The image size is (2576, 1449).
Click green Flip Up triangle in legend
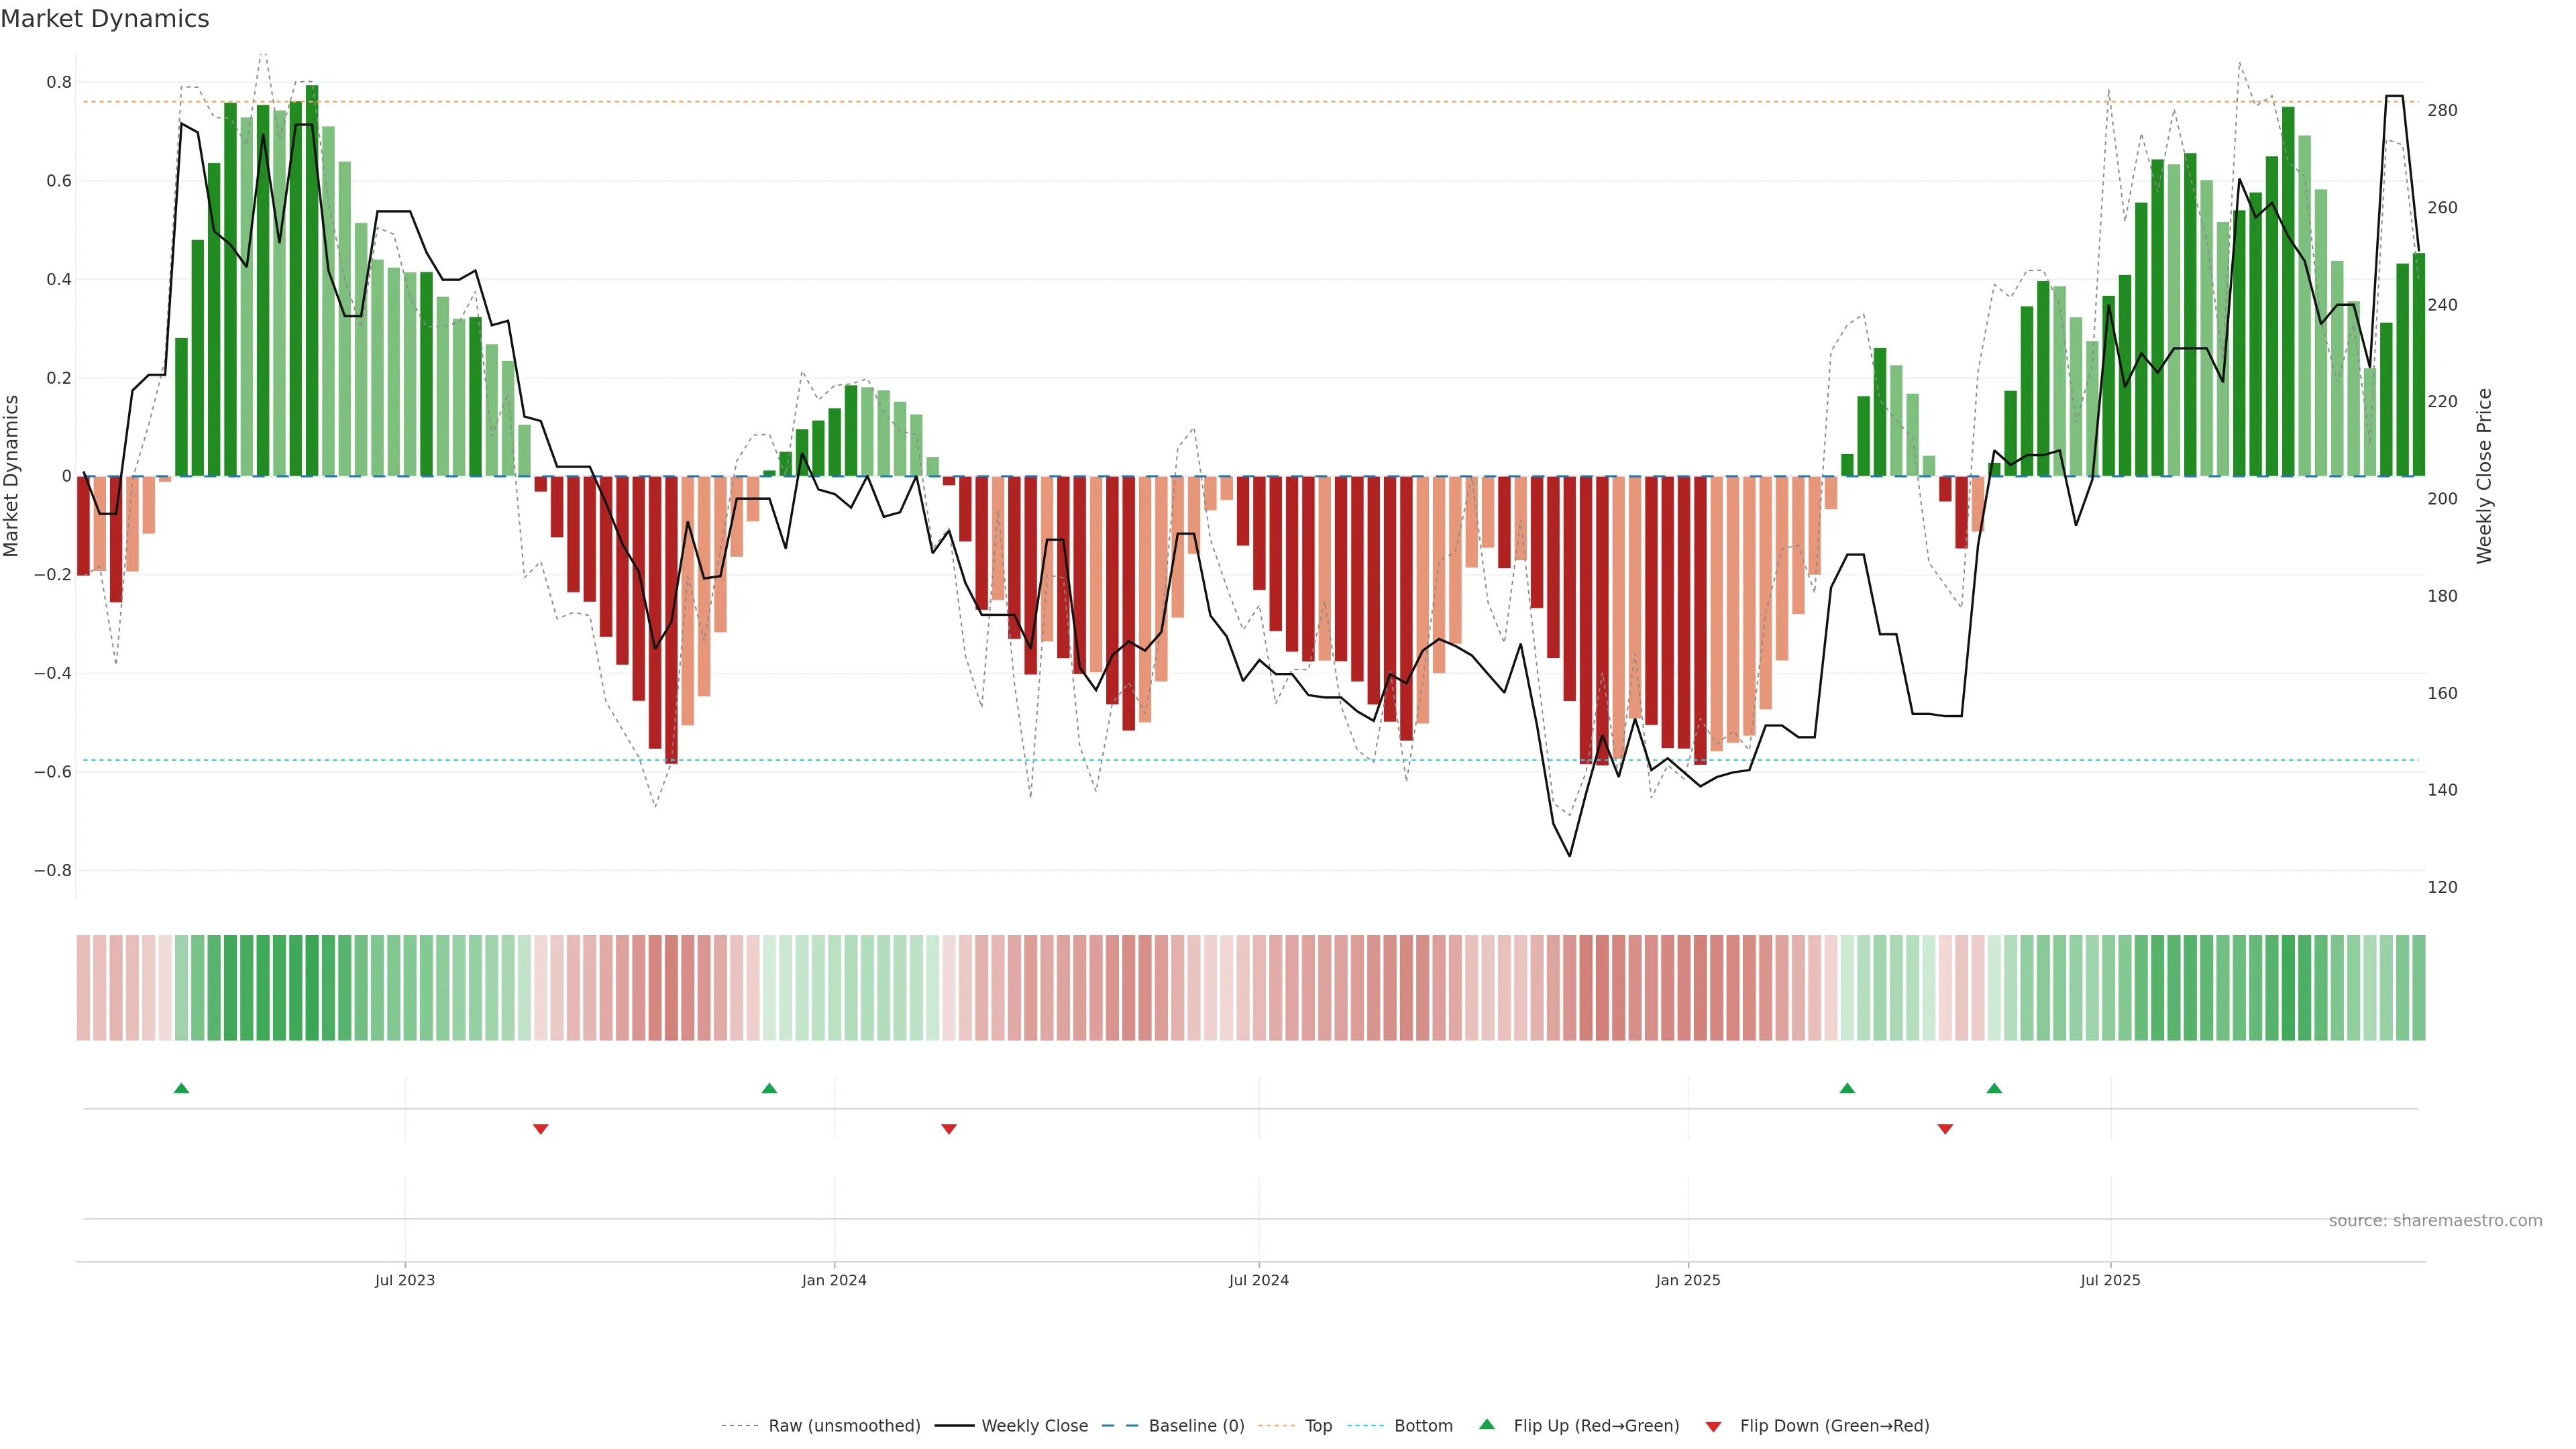pyautogui.click(x=1487, y=1424)
